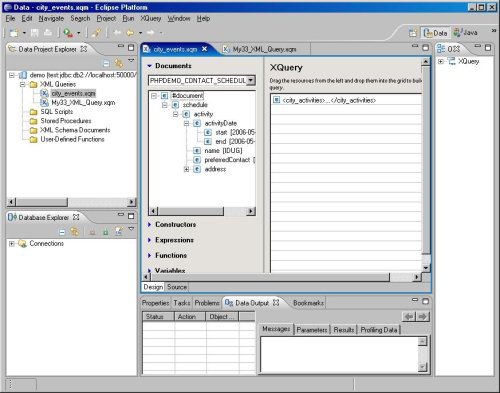The height and width of the screenshot is (393, 500).
Task: Expand the Expressions section
Action: [x=150, y=240]
